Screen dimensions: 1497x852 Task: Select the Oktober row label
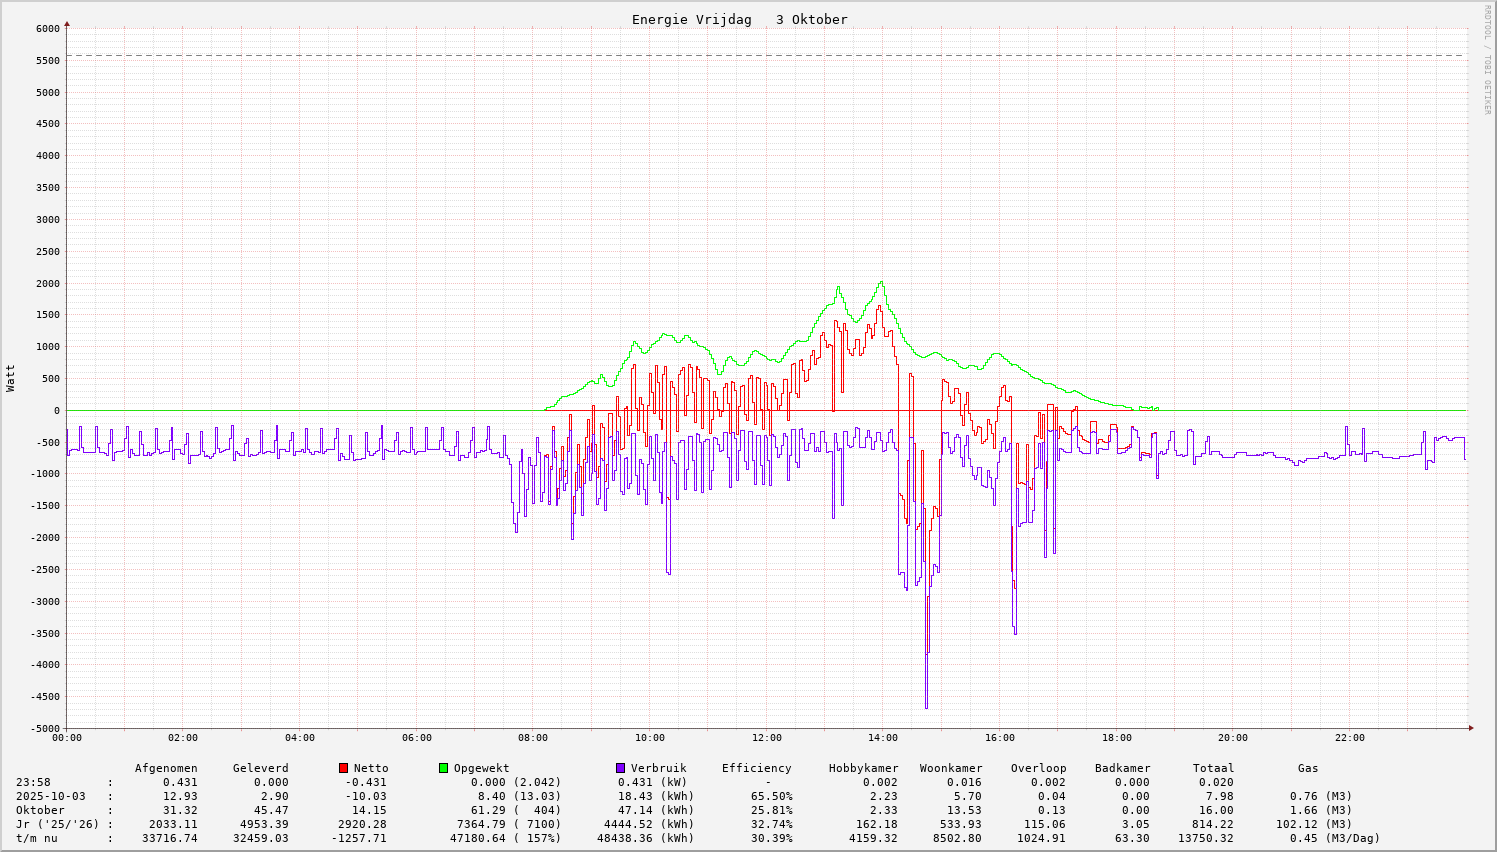tap(40, 811)
